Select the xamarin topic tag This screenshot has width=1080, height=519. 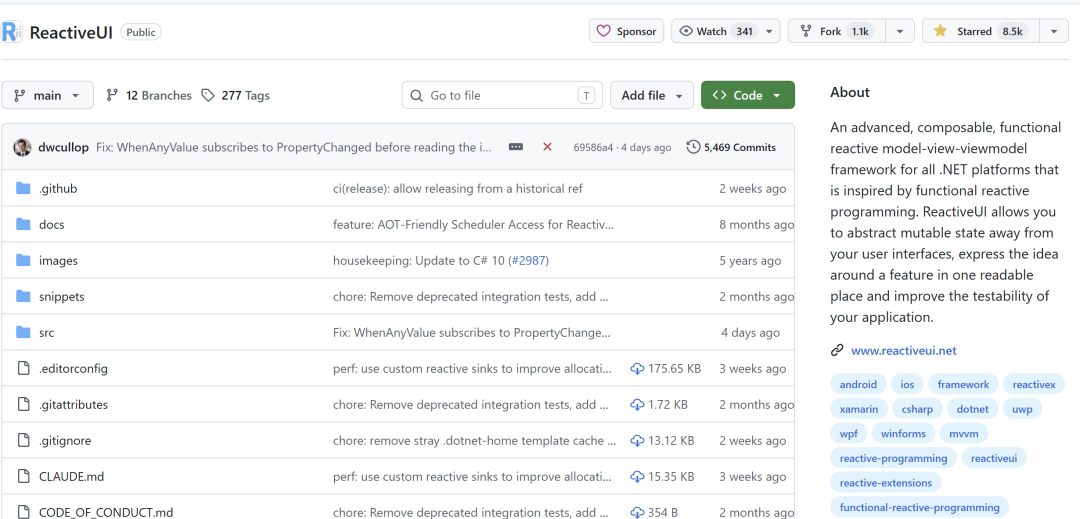[859, 409]
